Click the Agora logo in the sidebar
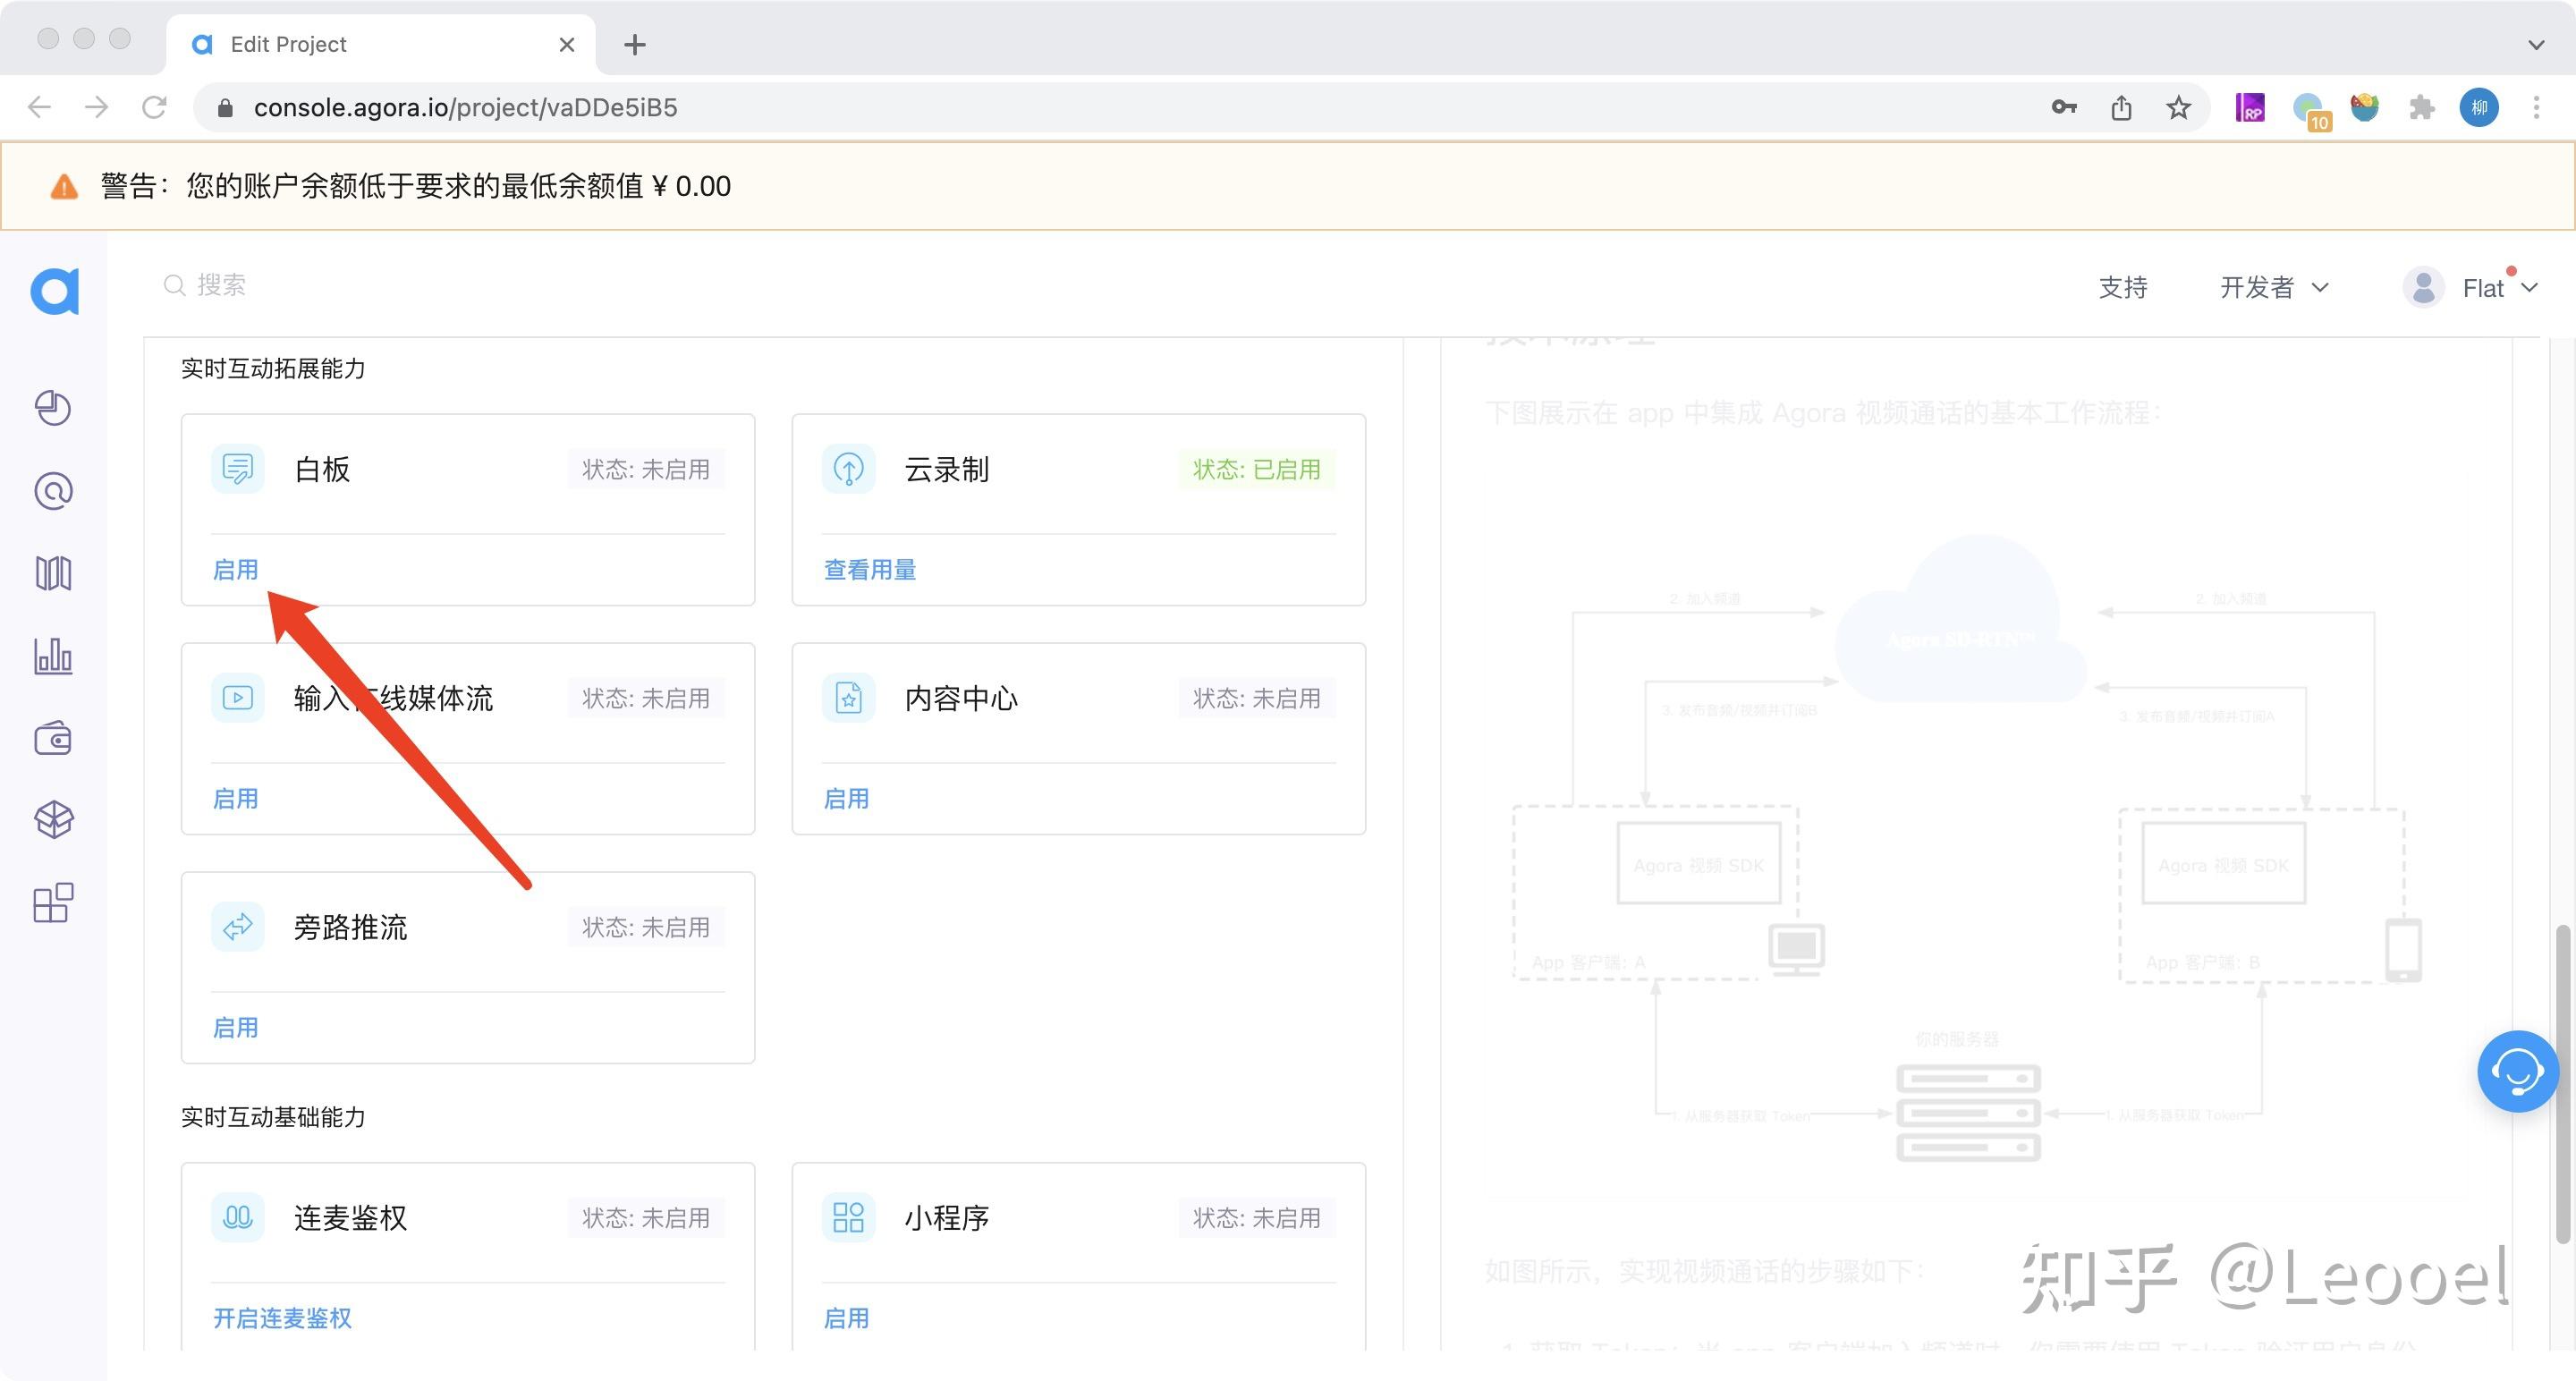The height and width of the screenshot is (1381, 2576). pos(54,291)
